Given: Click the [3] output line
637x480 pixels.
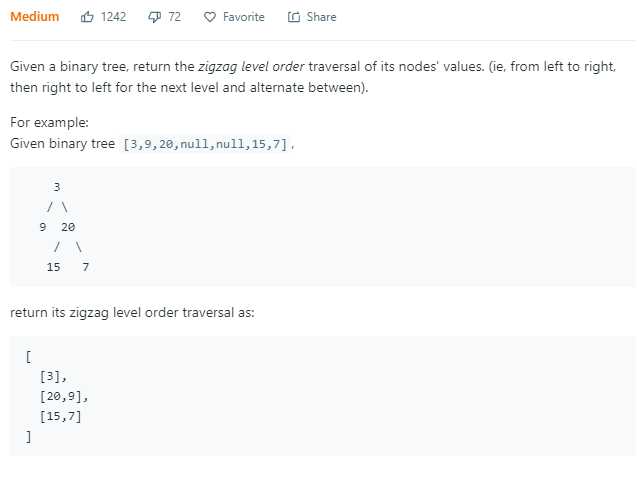Looking at the screenshot, I should [x=53, y=376].
